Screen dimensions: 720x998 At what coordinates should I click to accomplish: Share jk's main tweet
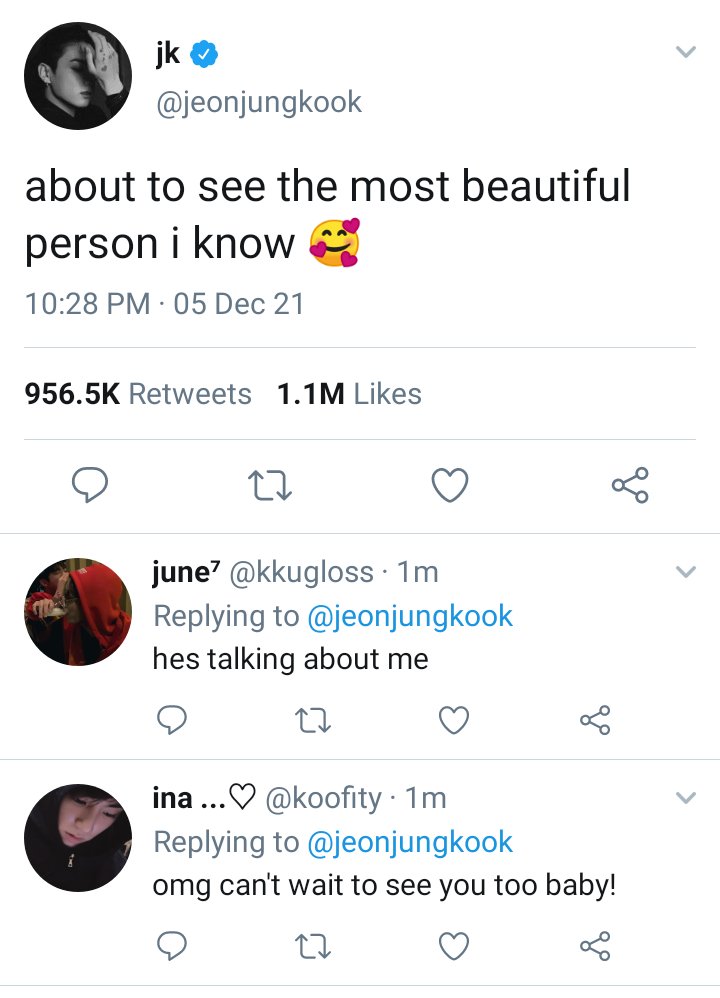pyautogui.click(x=630, y=486)
